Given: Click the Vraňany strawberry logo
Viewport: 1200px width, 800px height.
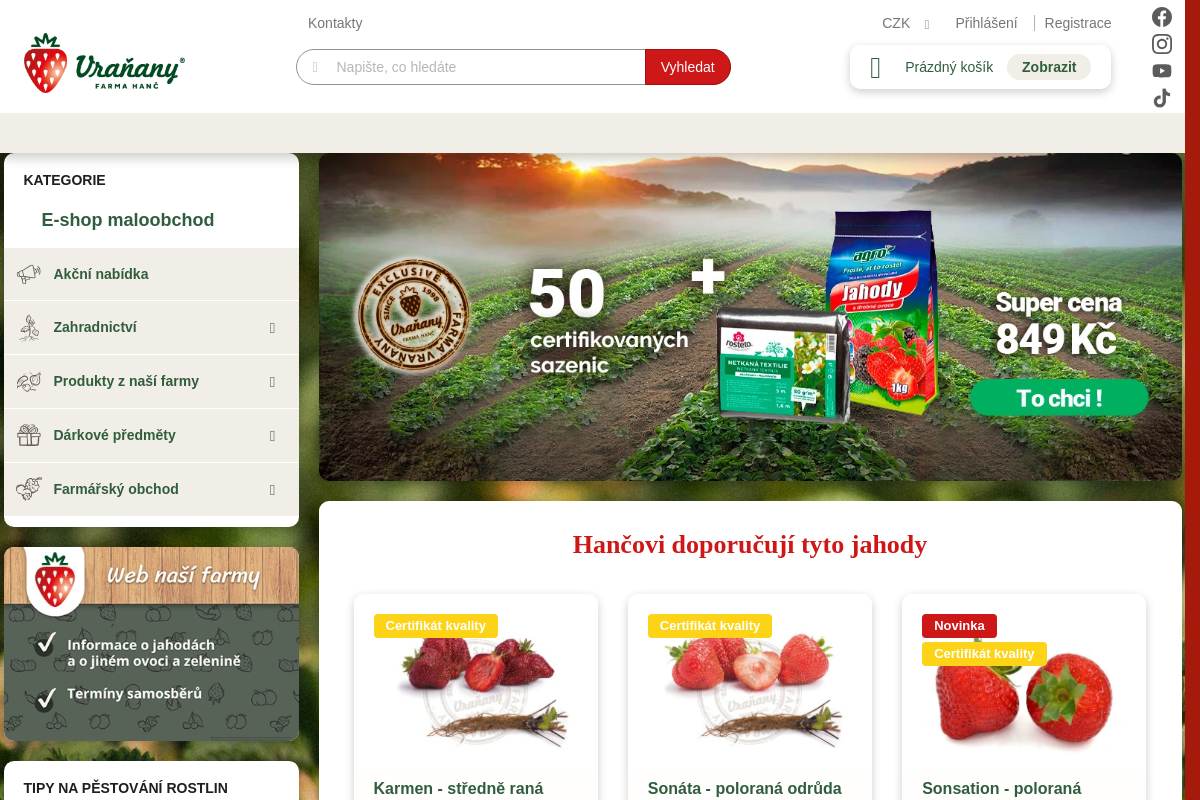Looking at the screenshot, I should pos(104,63).
